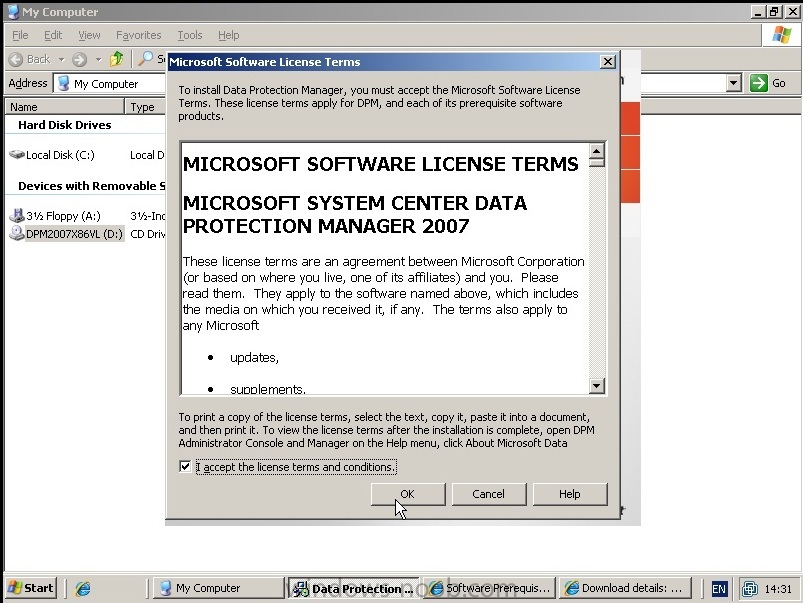Switch to My Computer taskbar button
The image size is (803, 603).
[x=218, y=588]
